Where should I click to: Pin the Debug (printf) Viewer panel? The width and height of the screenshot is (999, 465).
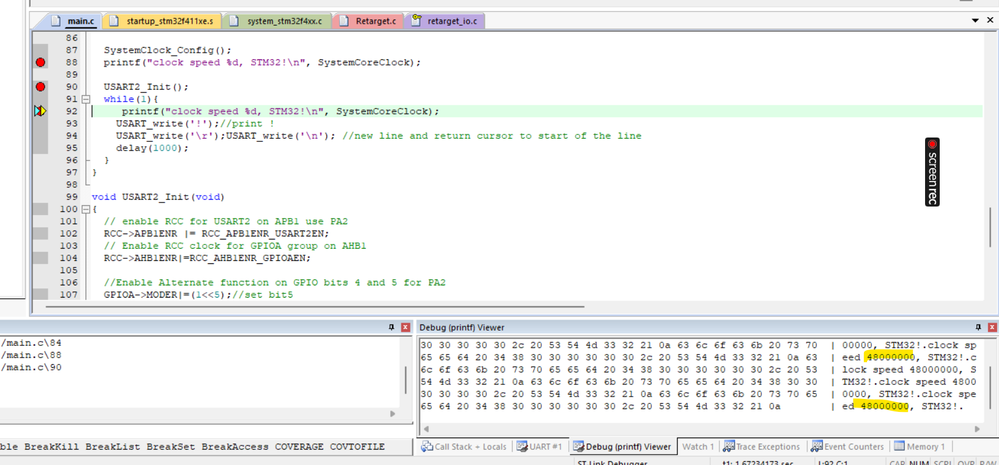click(979, 327)
